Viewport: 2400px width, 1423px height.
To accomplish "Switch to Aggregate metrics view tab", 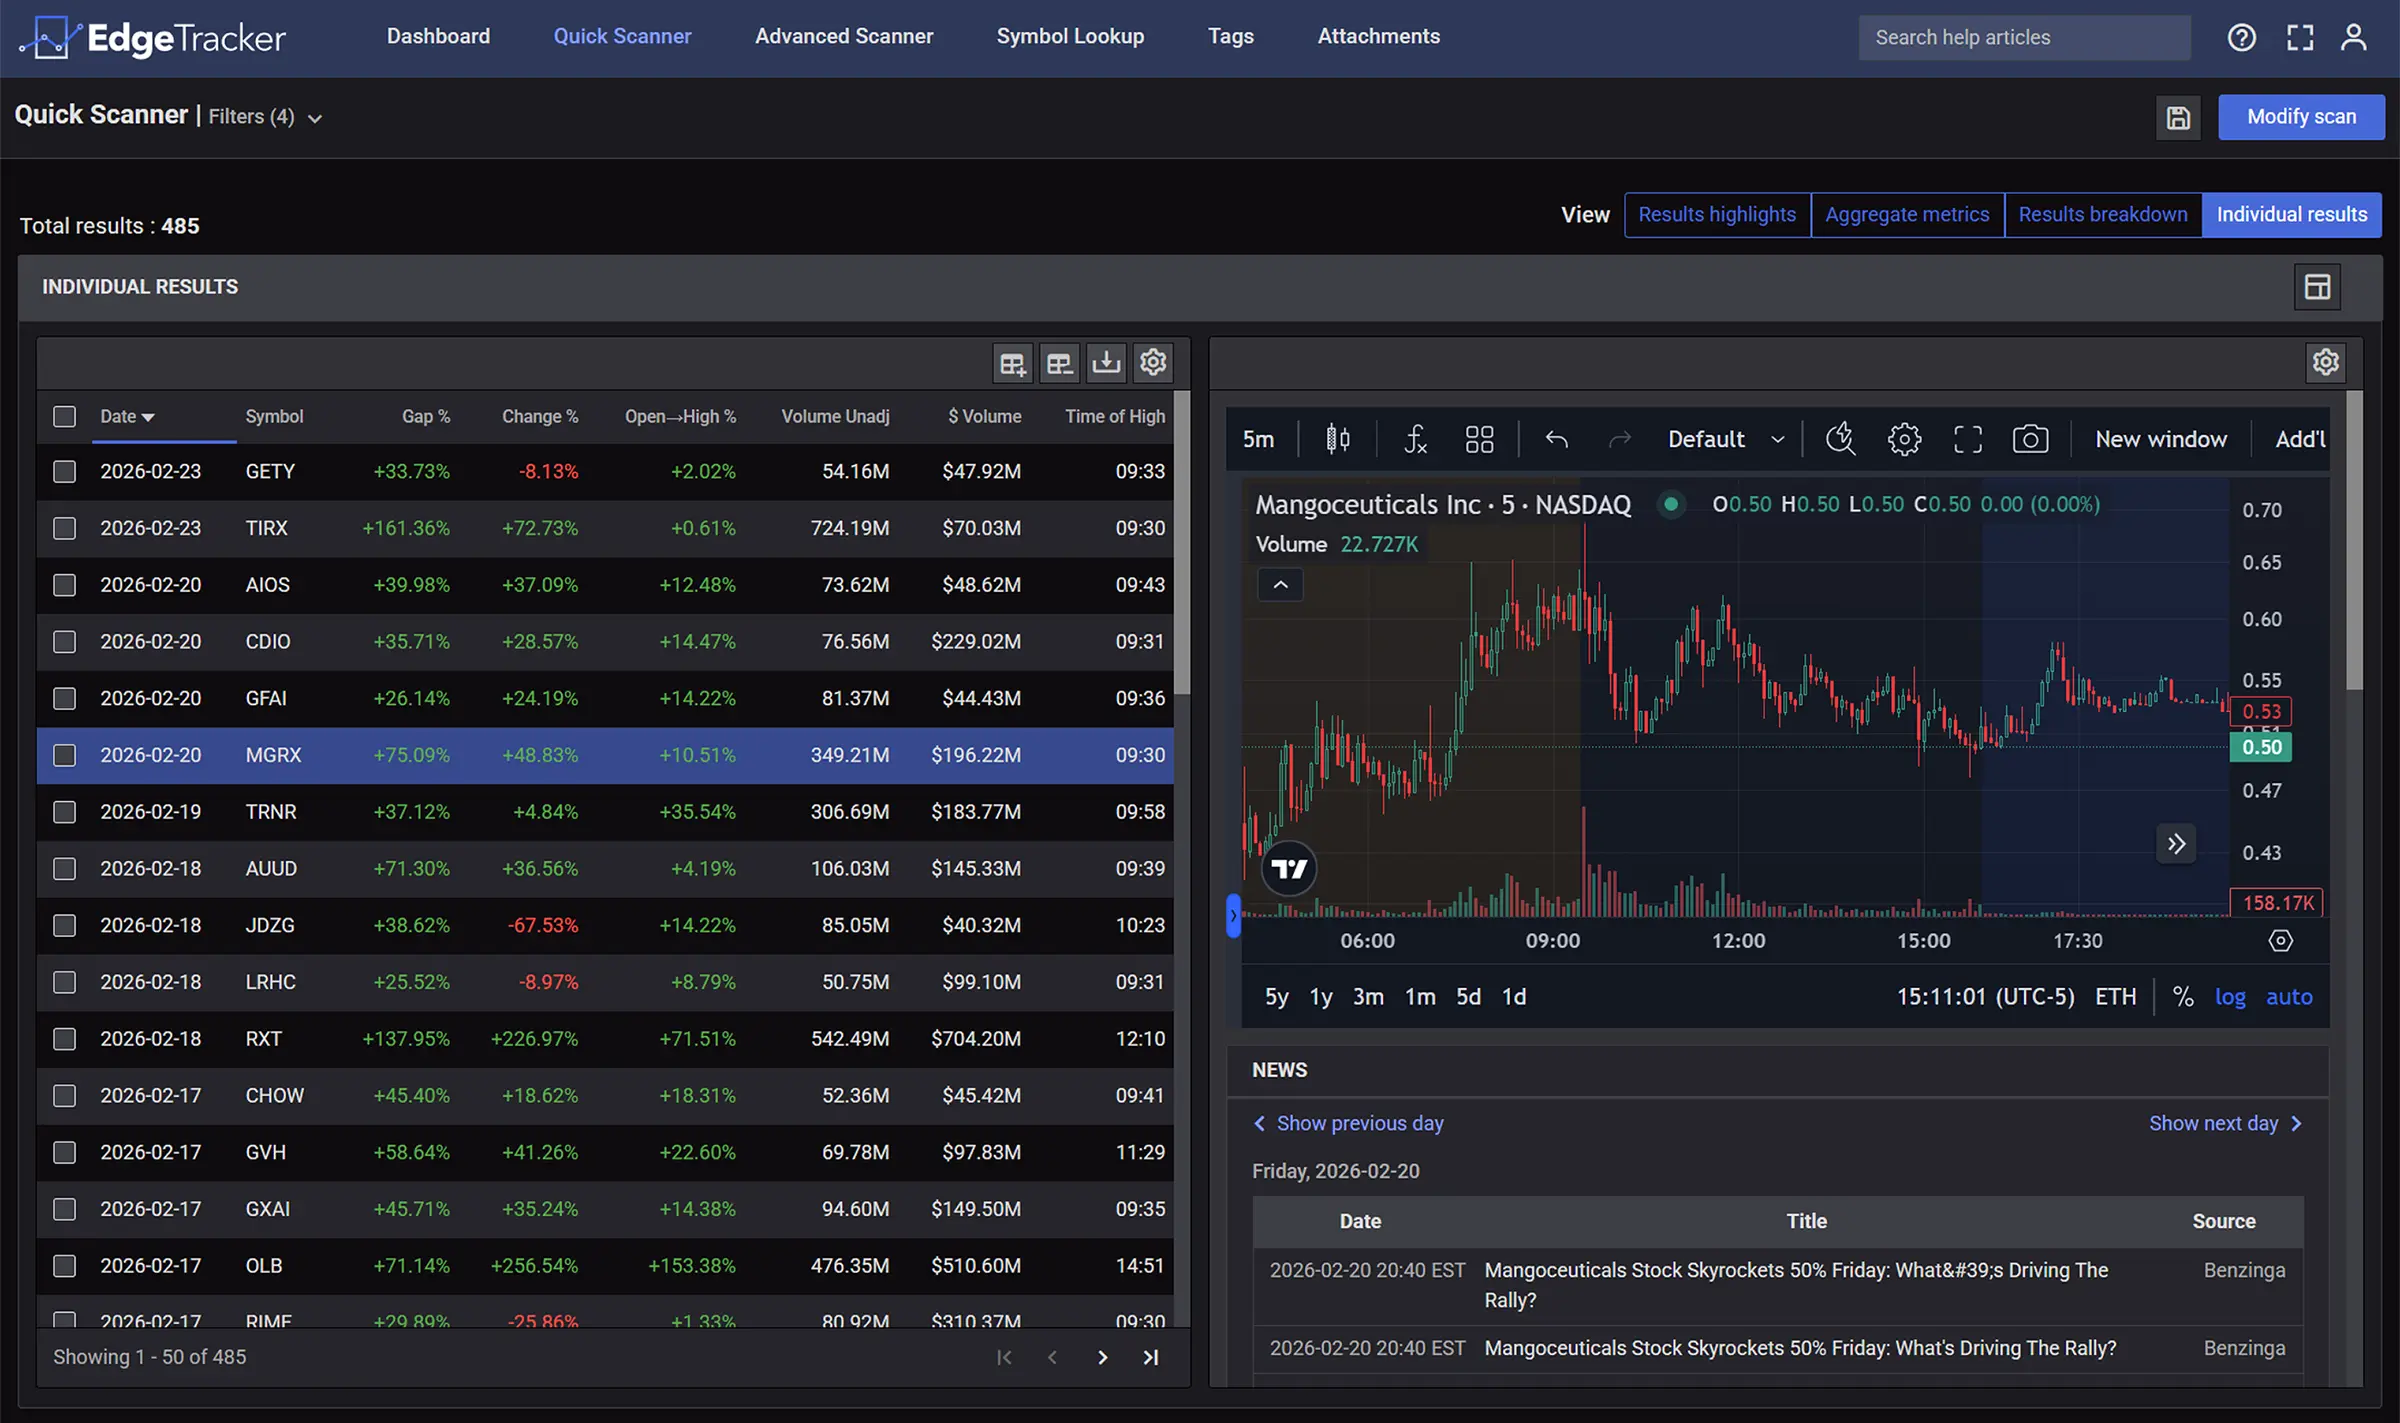I will click(x=1906, y=214).
